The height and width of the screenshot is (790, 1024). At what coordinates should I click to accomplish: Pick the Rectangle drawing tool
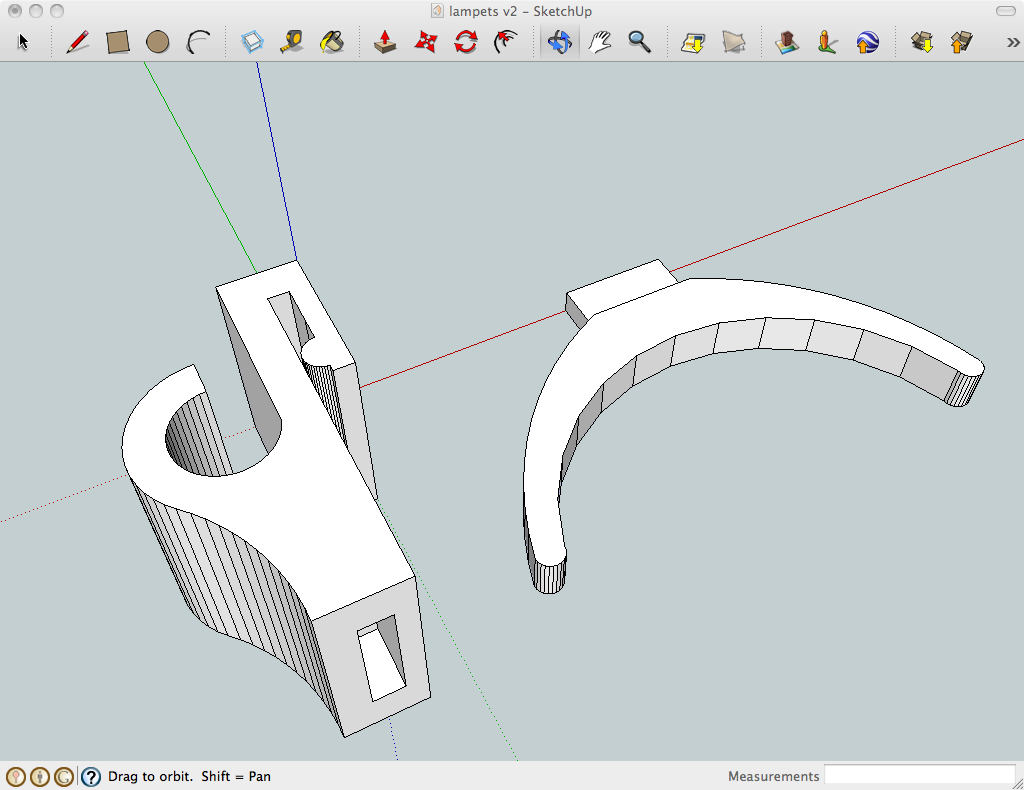click(118, 42)
